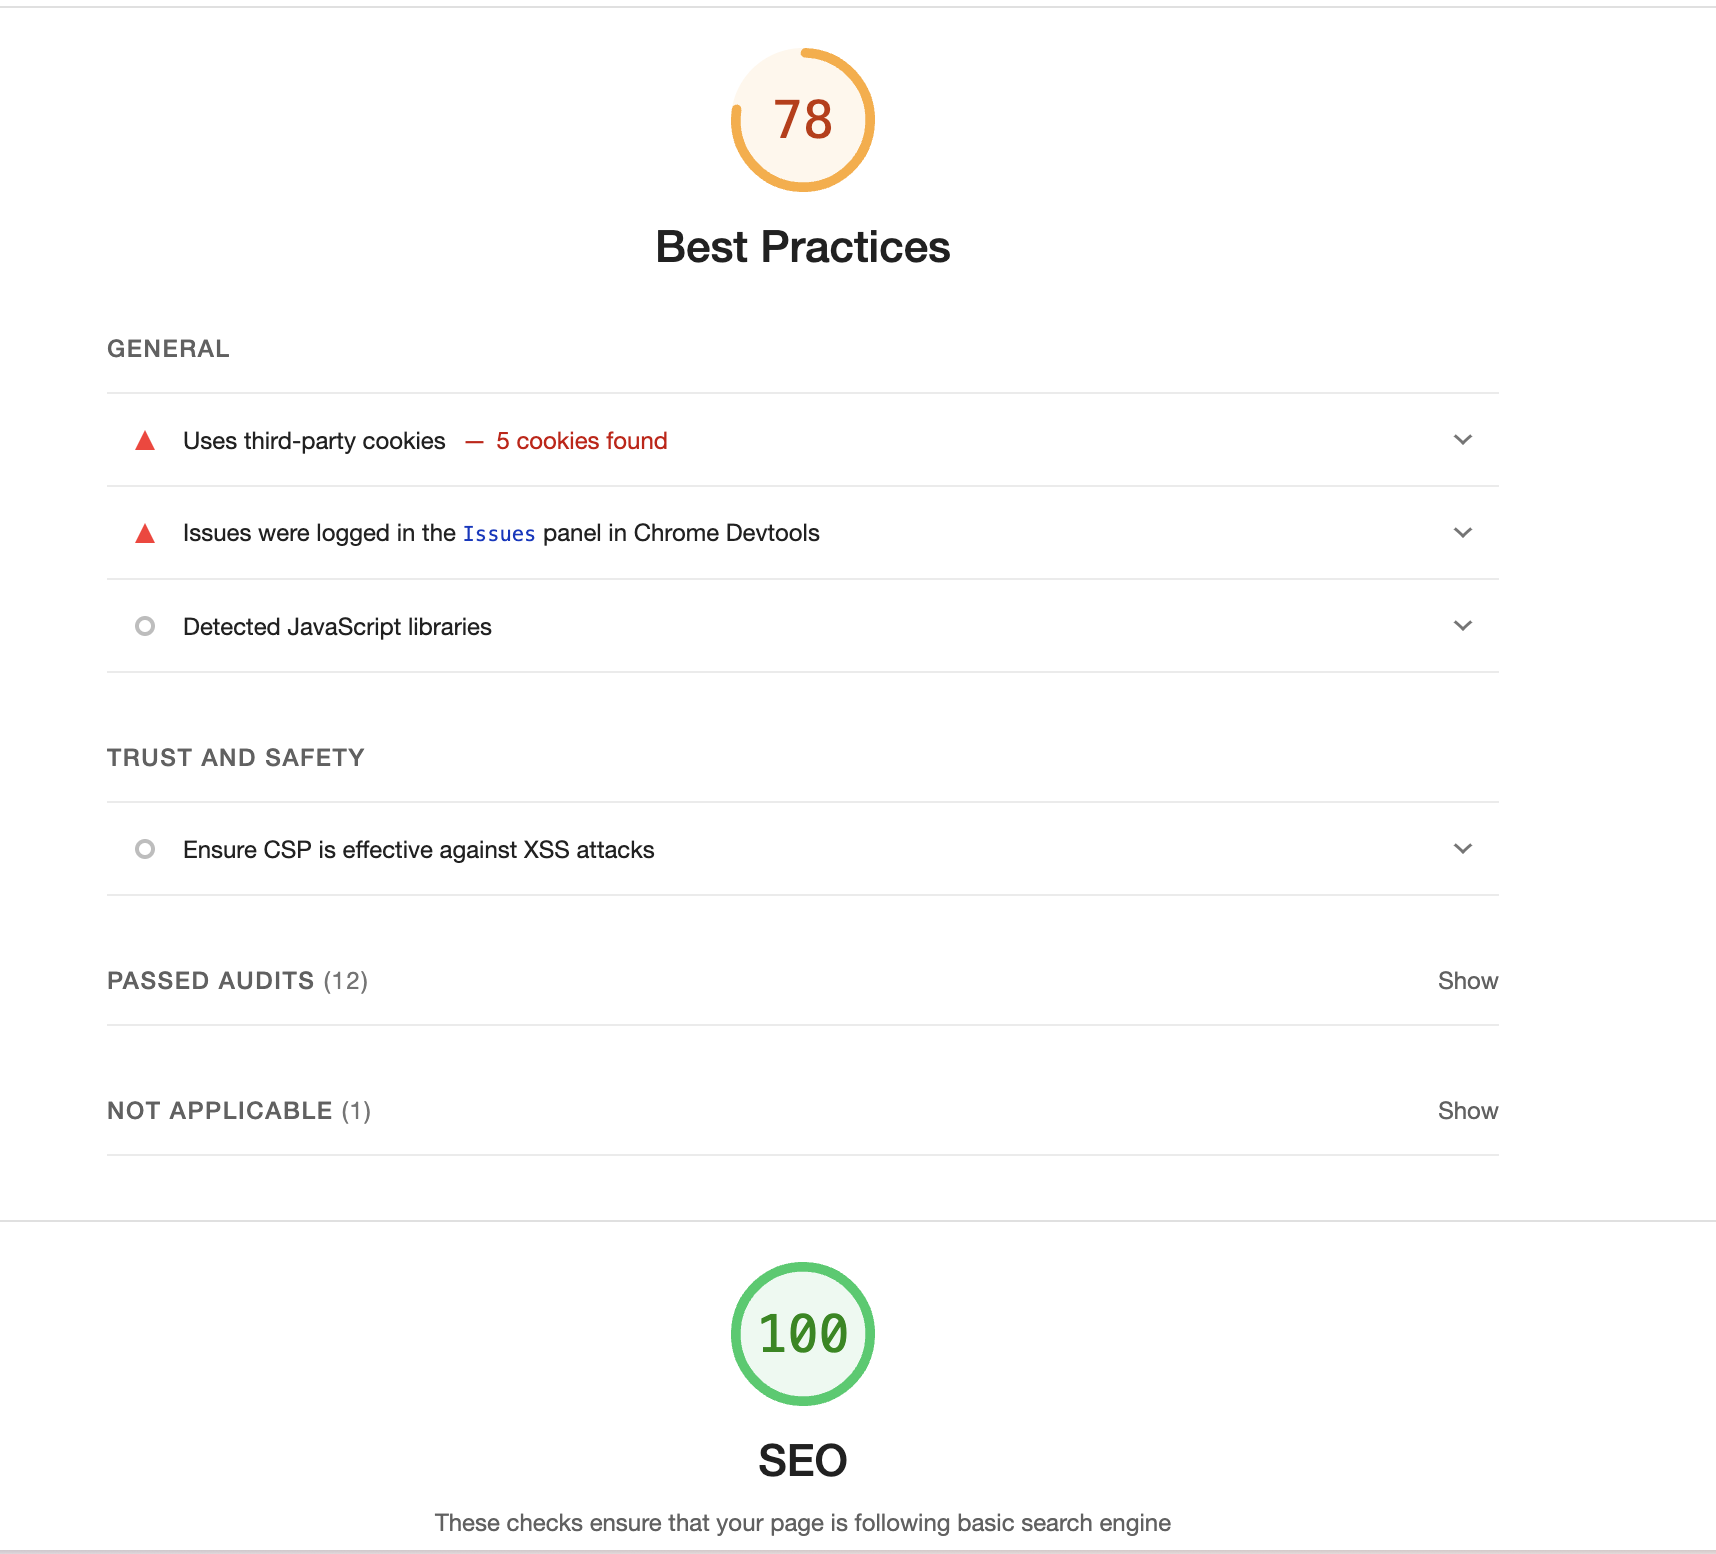Viewport: 1716px width, 1554px height.
Task: Open the Detected JavaScript libraries audit row
Action: coord(803,626)
